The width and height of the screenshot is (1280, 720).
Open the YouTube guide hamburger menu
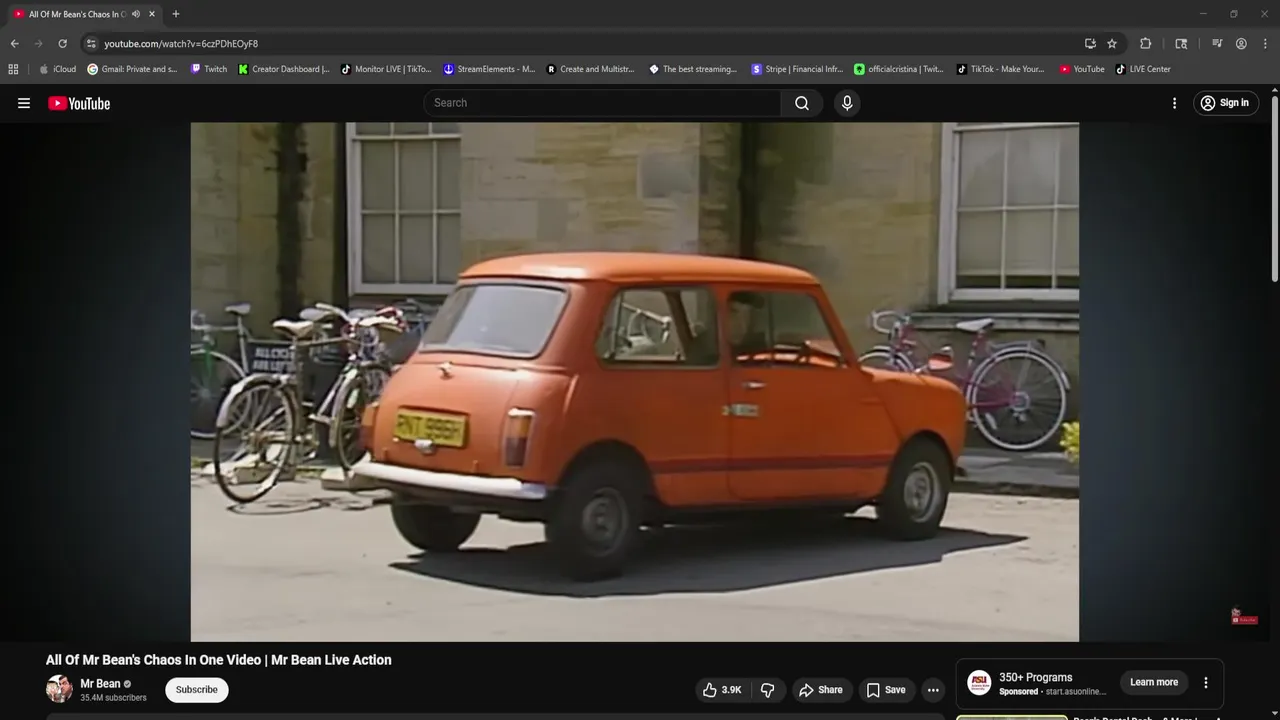click(x=24, y=103)
